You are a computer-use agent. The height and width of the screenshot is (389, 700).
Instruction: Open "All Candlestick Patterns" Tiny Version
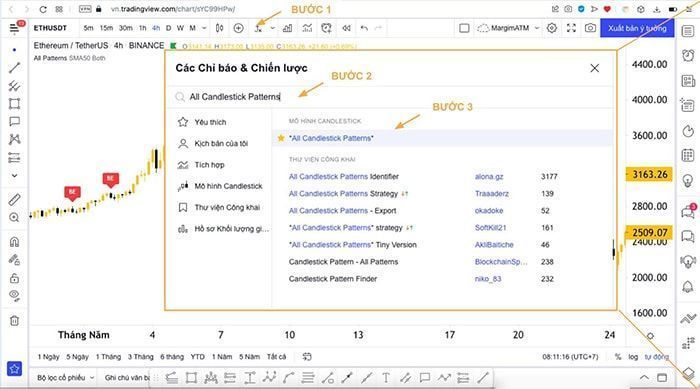point(353,245)
